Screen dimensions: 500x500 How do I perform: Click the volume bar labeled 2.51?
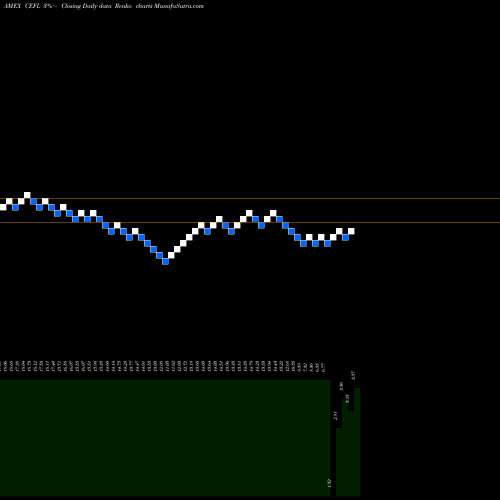(339, 462)
